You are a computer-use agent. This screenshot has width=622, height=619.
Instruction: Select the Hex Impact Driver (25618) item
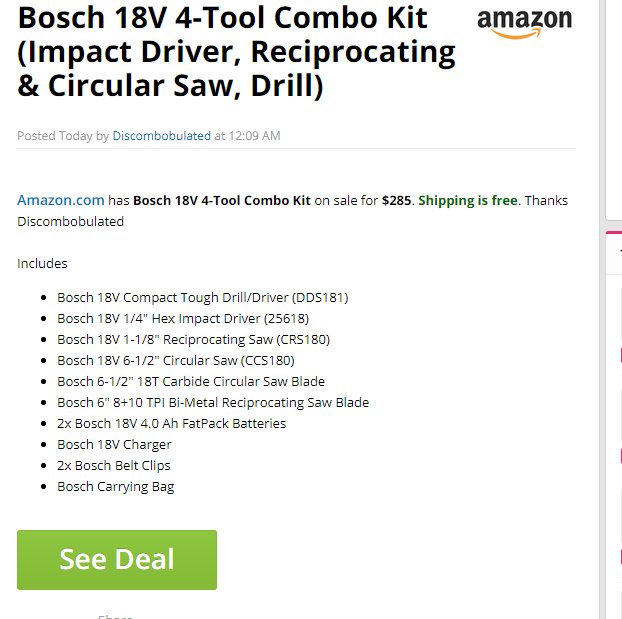coord(183,318)
